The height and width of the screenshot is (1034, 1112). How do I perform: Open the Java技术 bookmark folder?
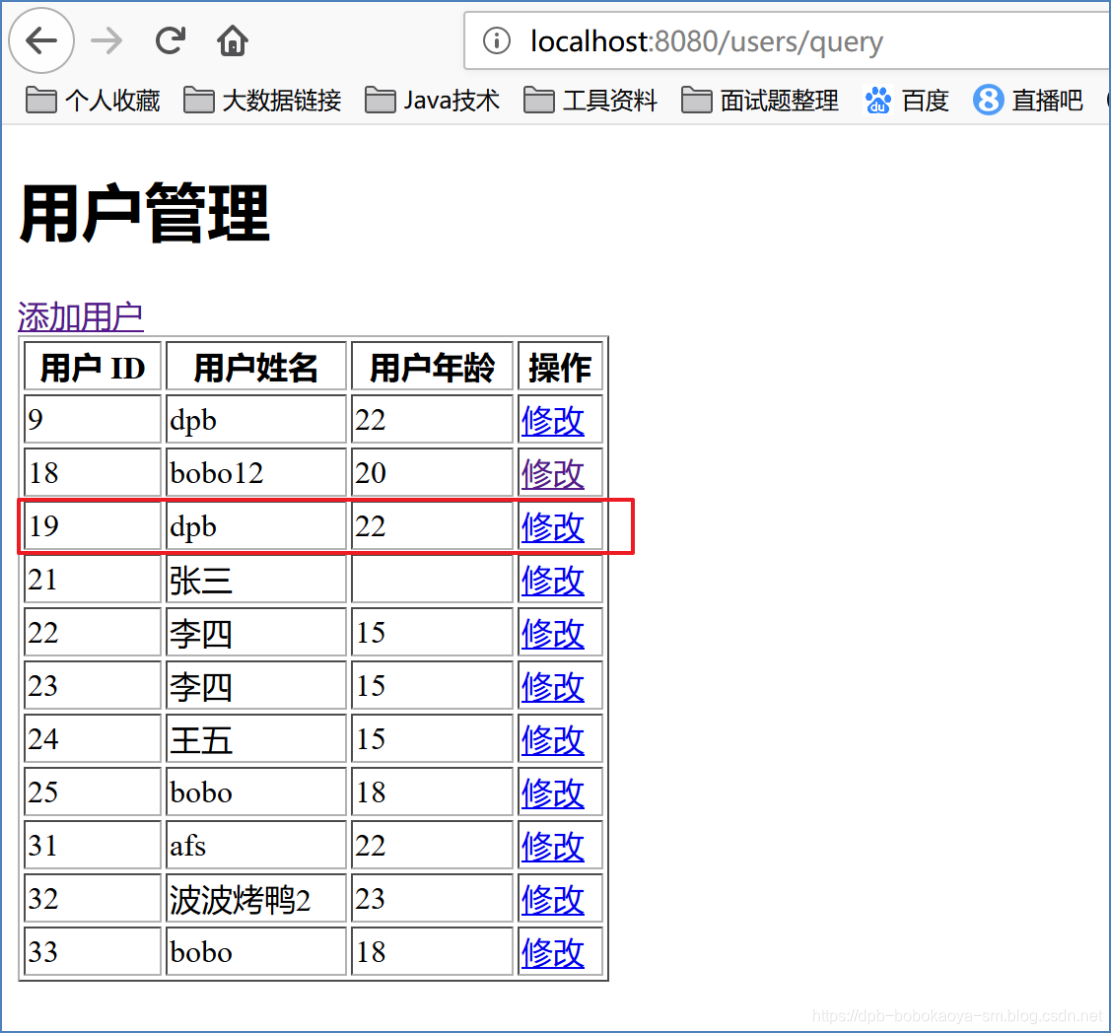[432, 100]
